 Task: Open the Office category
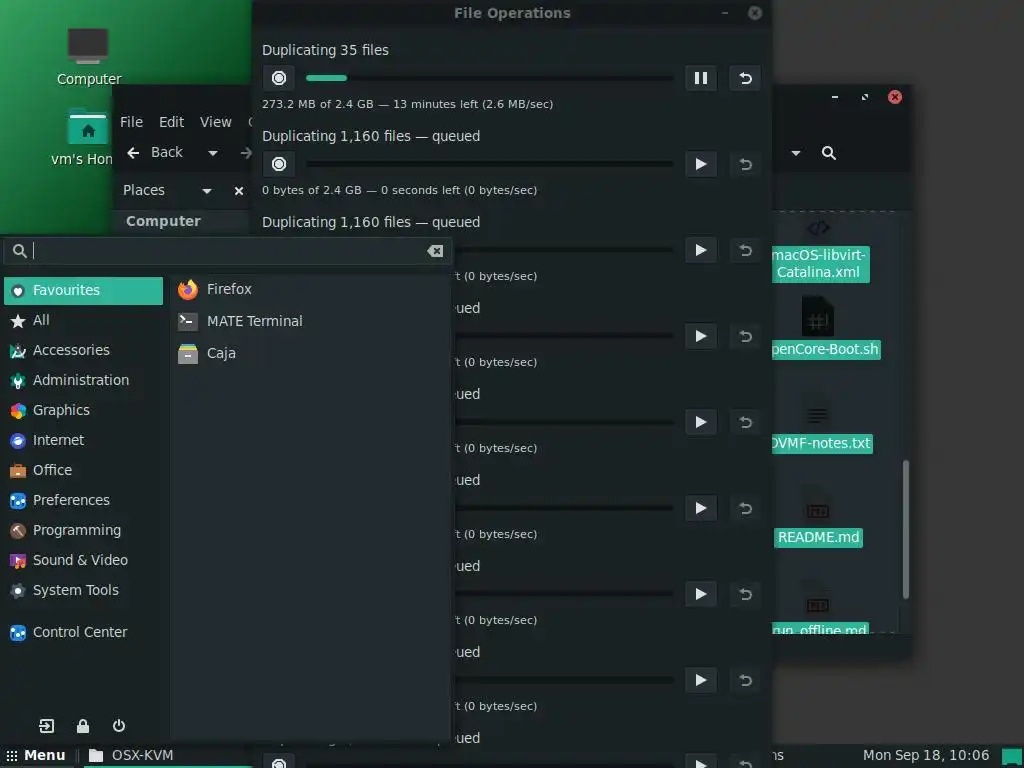pyautogui.click(x=84, y=471)
